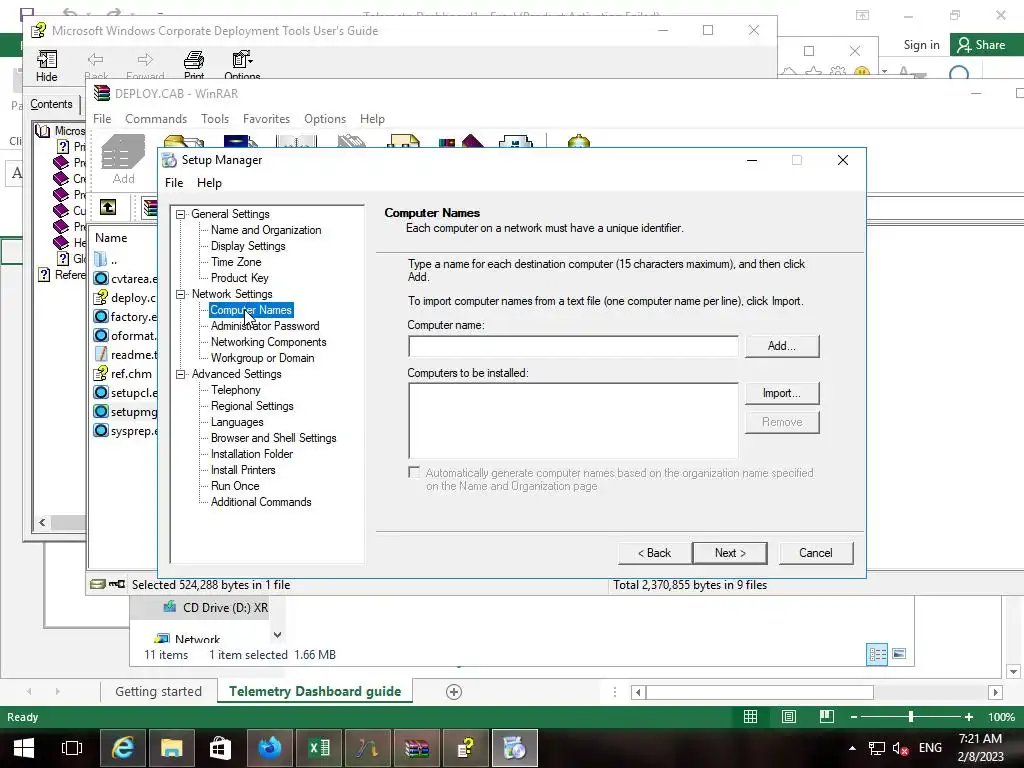Click Cancel button in Setup Manager
Image resolution: width=1024 pixels, height=768 pixels.
pos(816,553)
